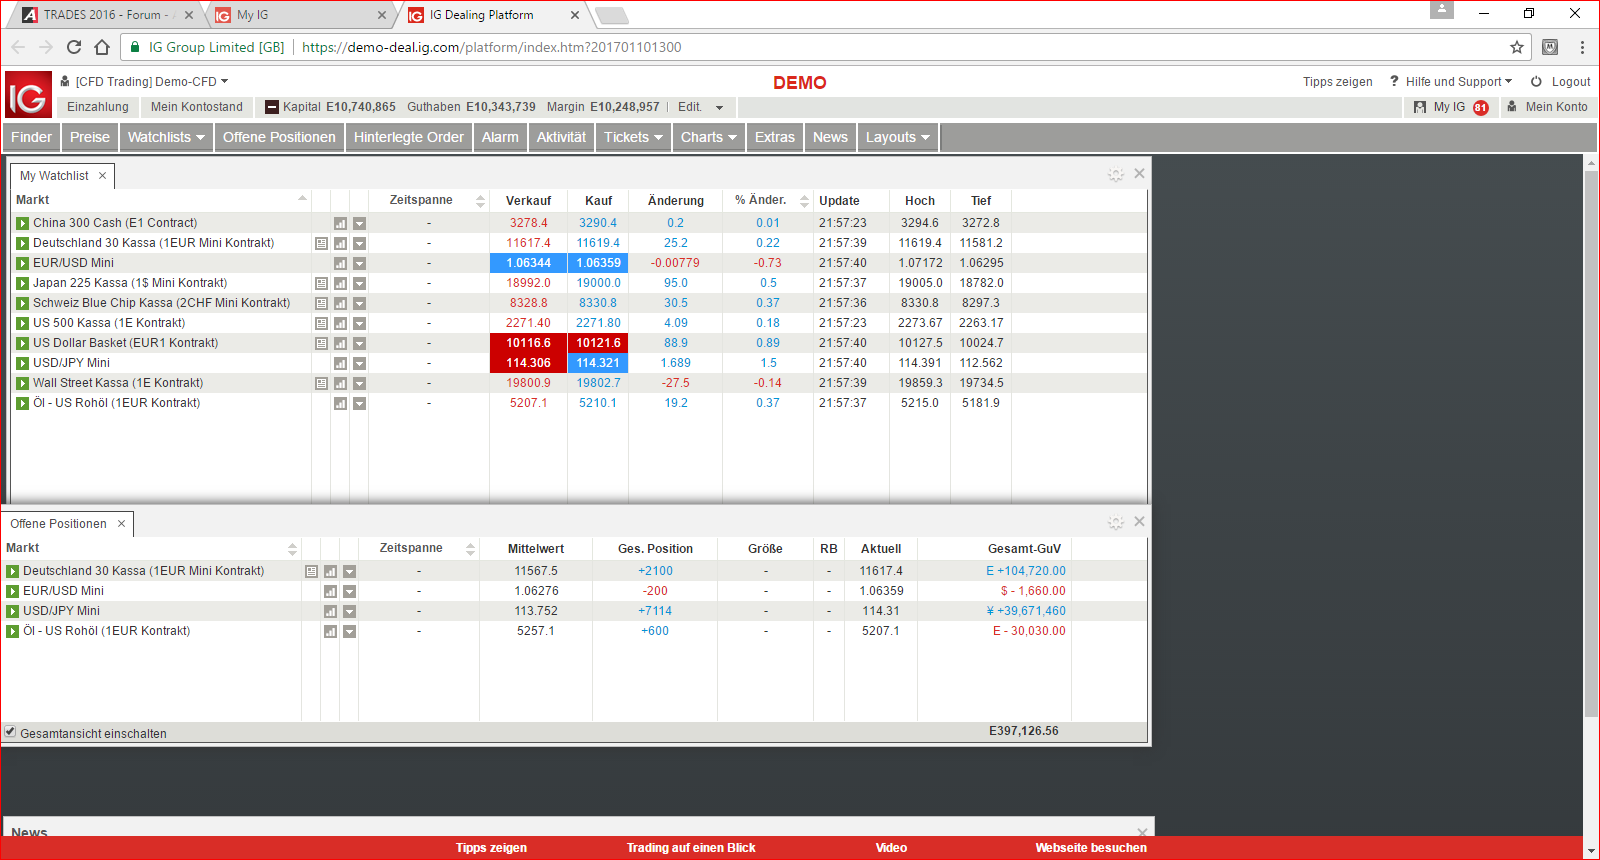Click Trading auf einen Blick in the bottom bar

click(691, 848)
